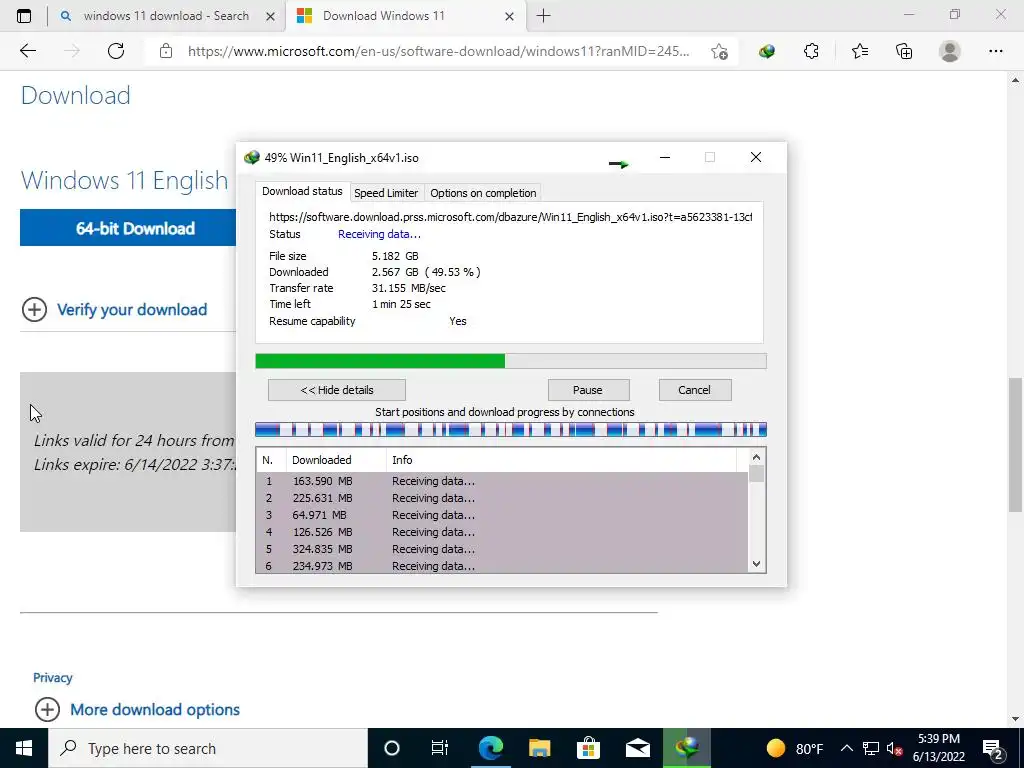Close the IDM download dialog
1024x768 pixels.
pos(756,157)
